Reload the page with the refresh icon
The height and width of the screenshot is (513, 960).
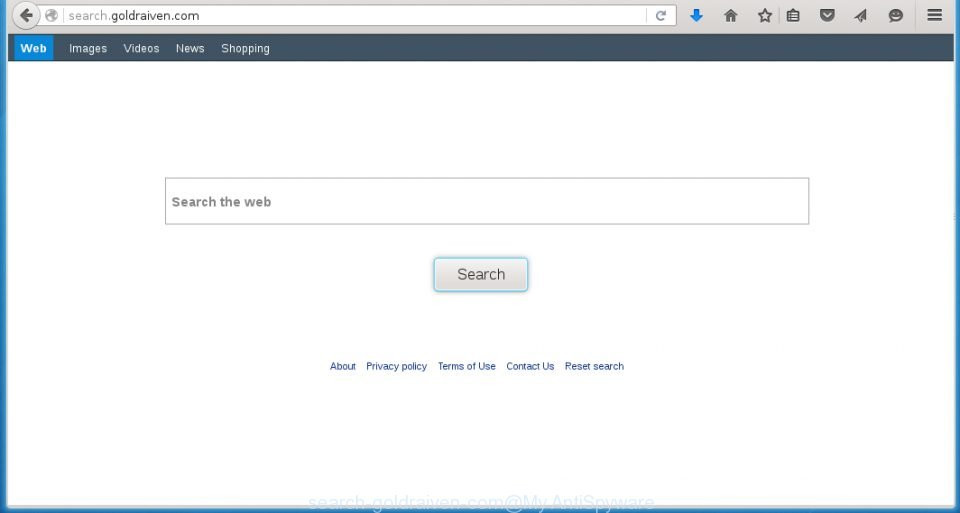coord(661,15)
